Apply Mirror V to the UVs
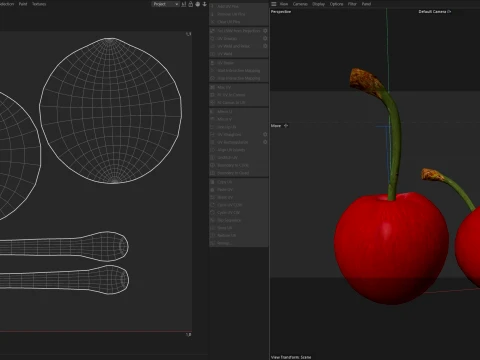The image size is (480, 360). tap(239, 119)
